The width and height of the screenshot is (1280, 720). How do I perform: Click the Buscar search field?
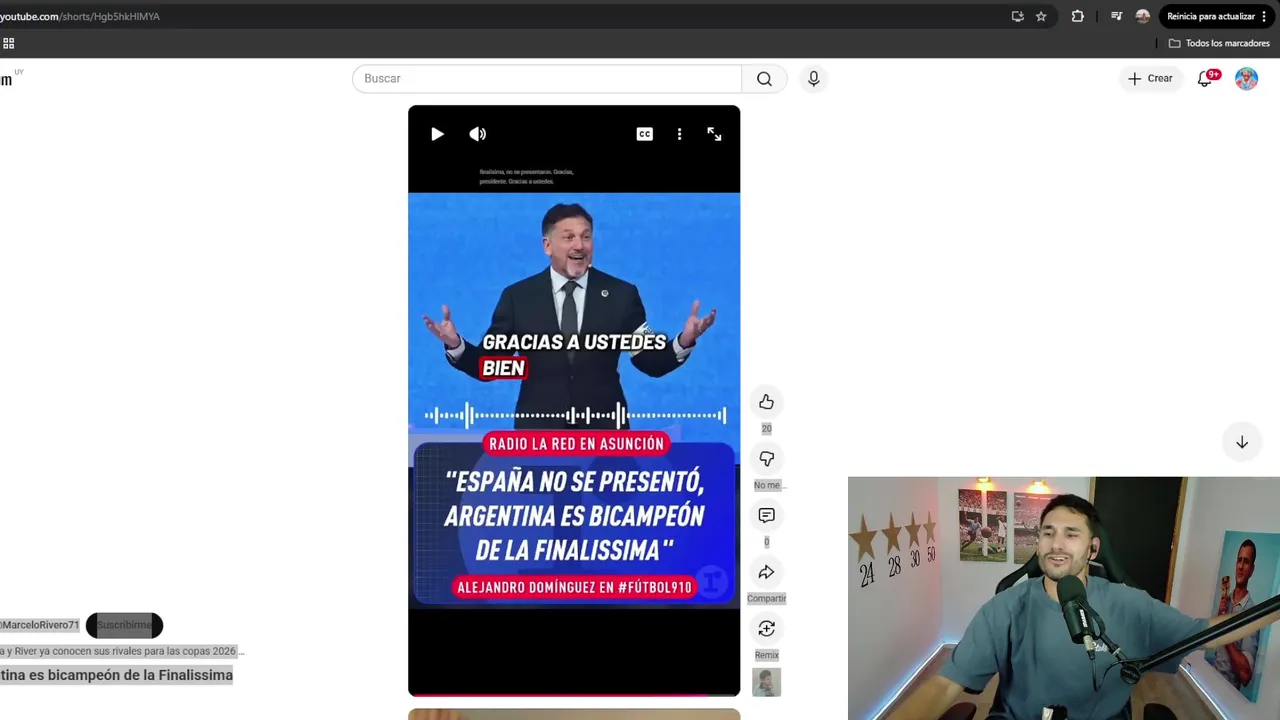click(547, 79)
